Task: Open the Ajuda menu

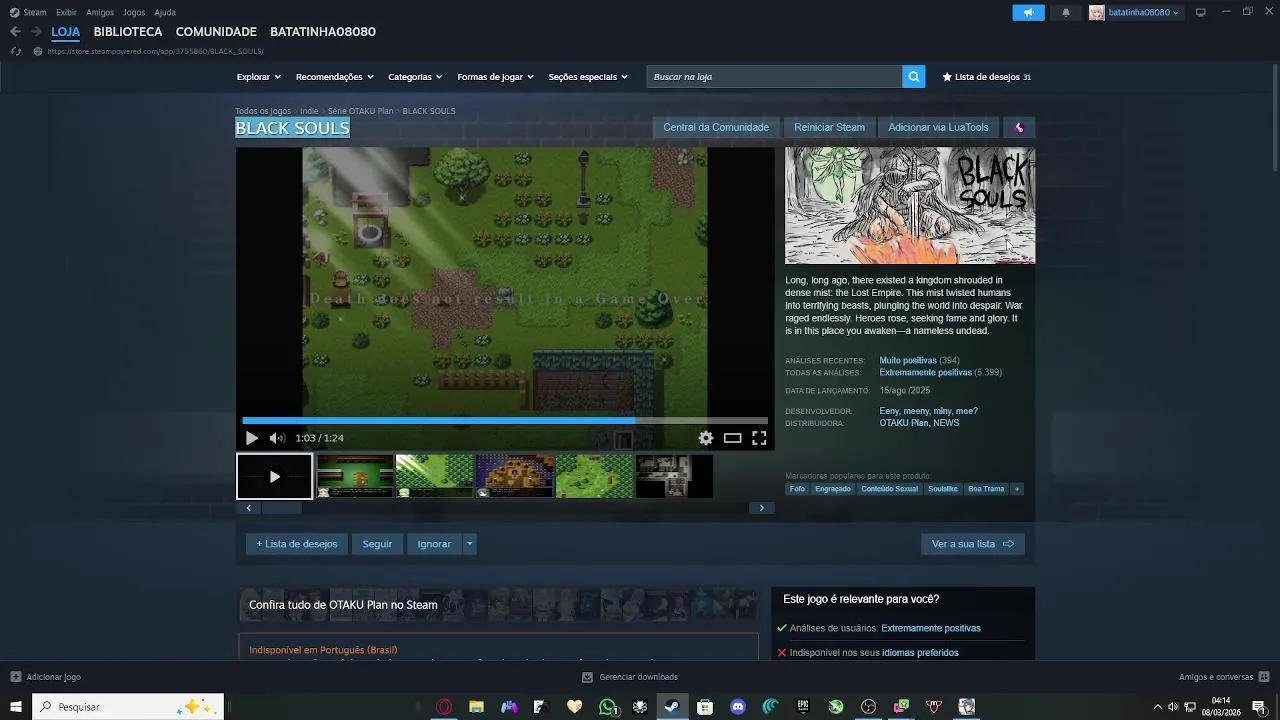Action: [x=165, y=12]
